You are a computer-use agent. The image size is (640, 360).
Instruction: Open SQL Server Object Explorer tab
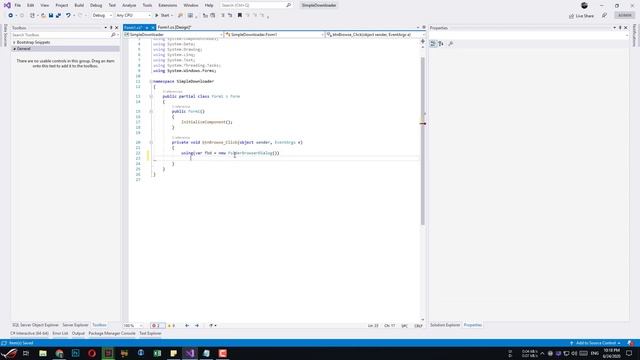(36, 325)
